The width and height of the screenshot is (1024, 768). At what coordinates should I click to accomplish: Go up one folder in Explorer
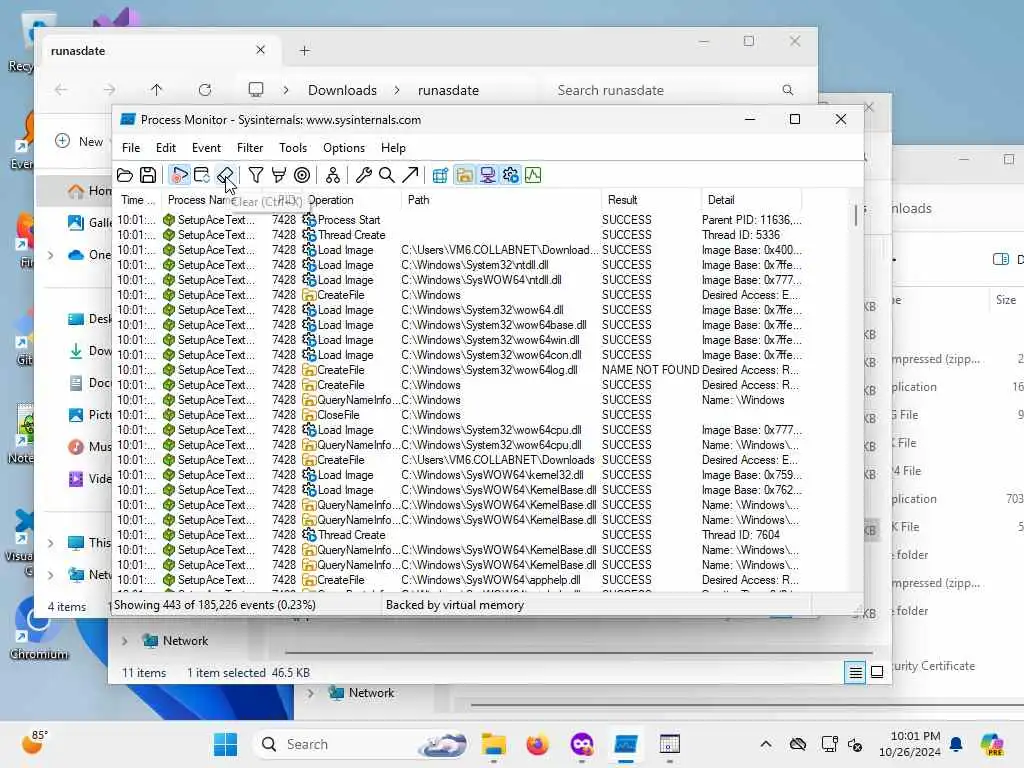click(x=157, y=90)
